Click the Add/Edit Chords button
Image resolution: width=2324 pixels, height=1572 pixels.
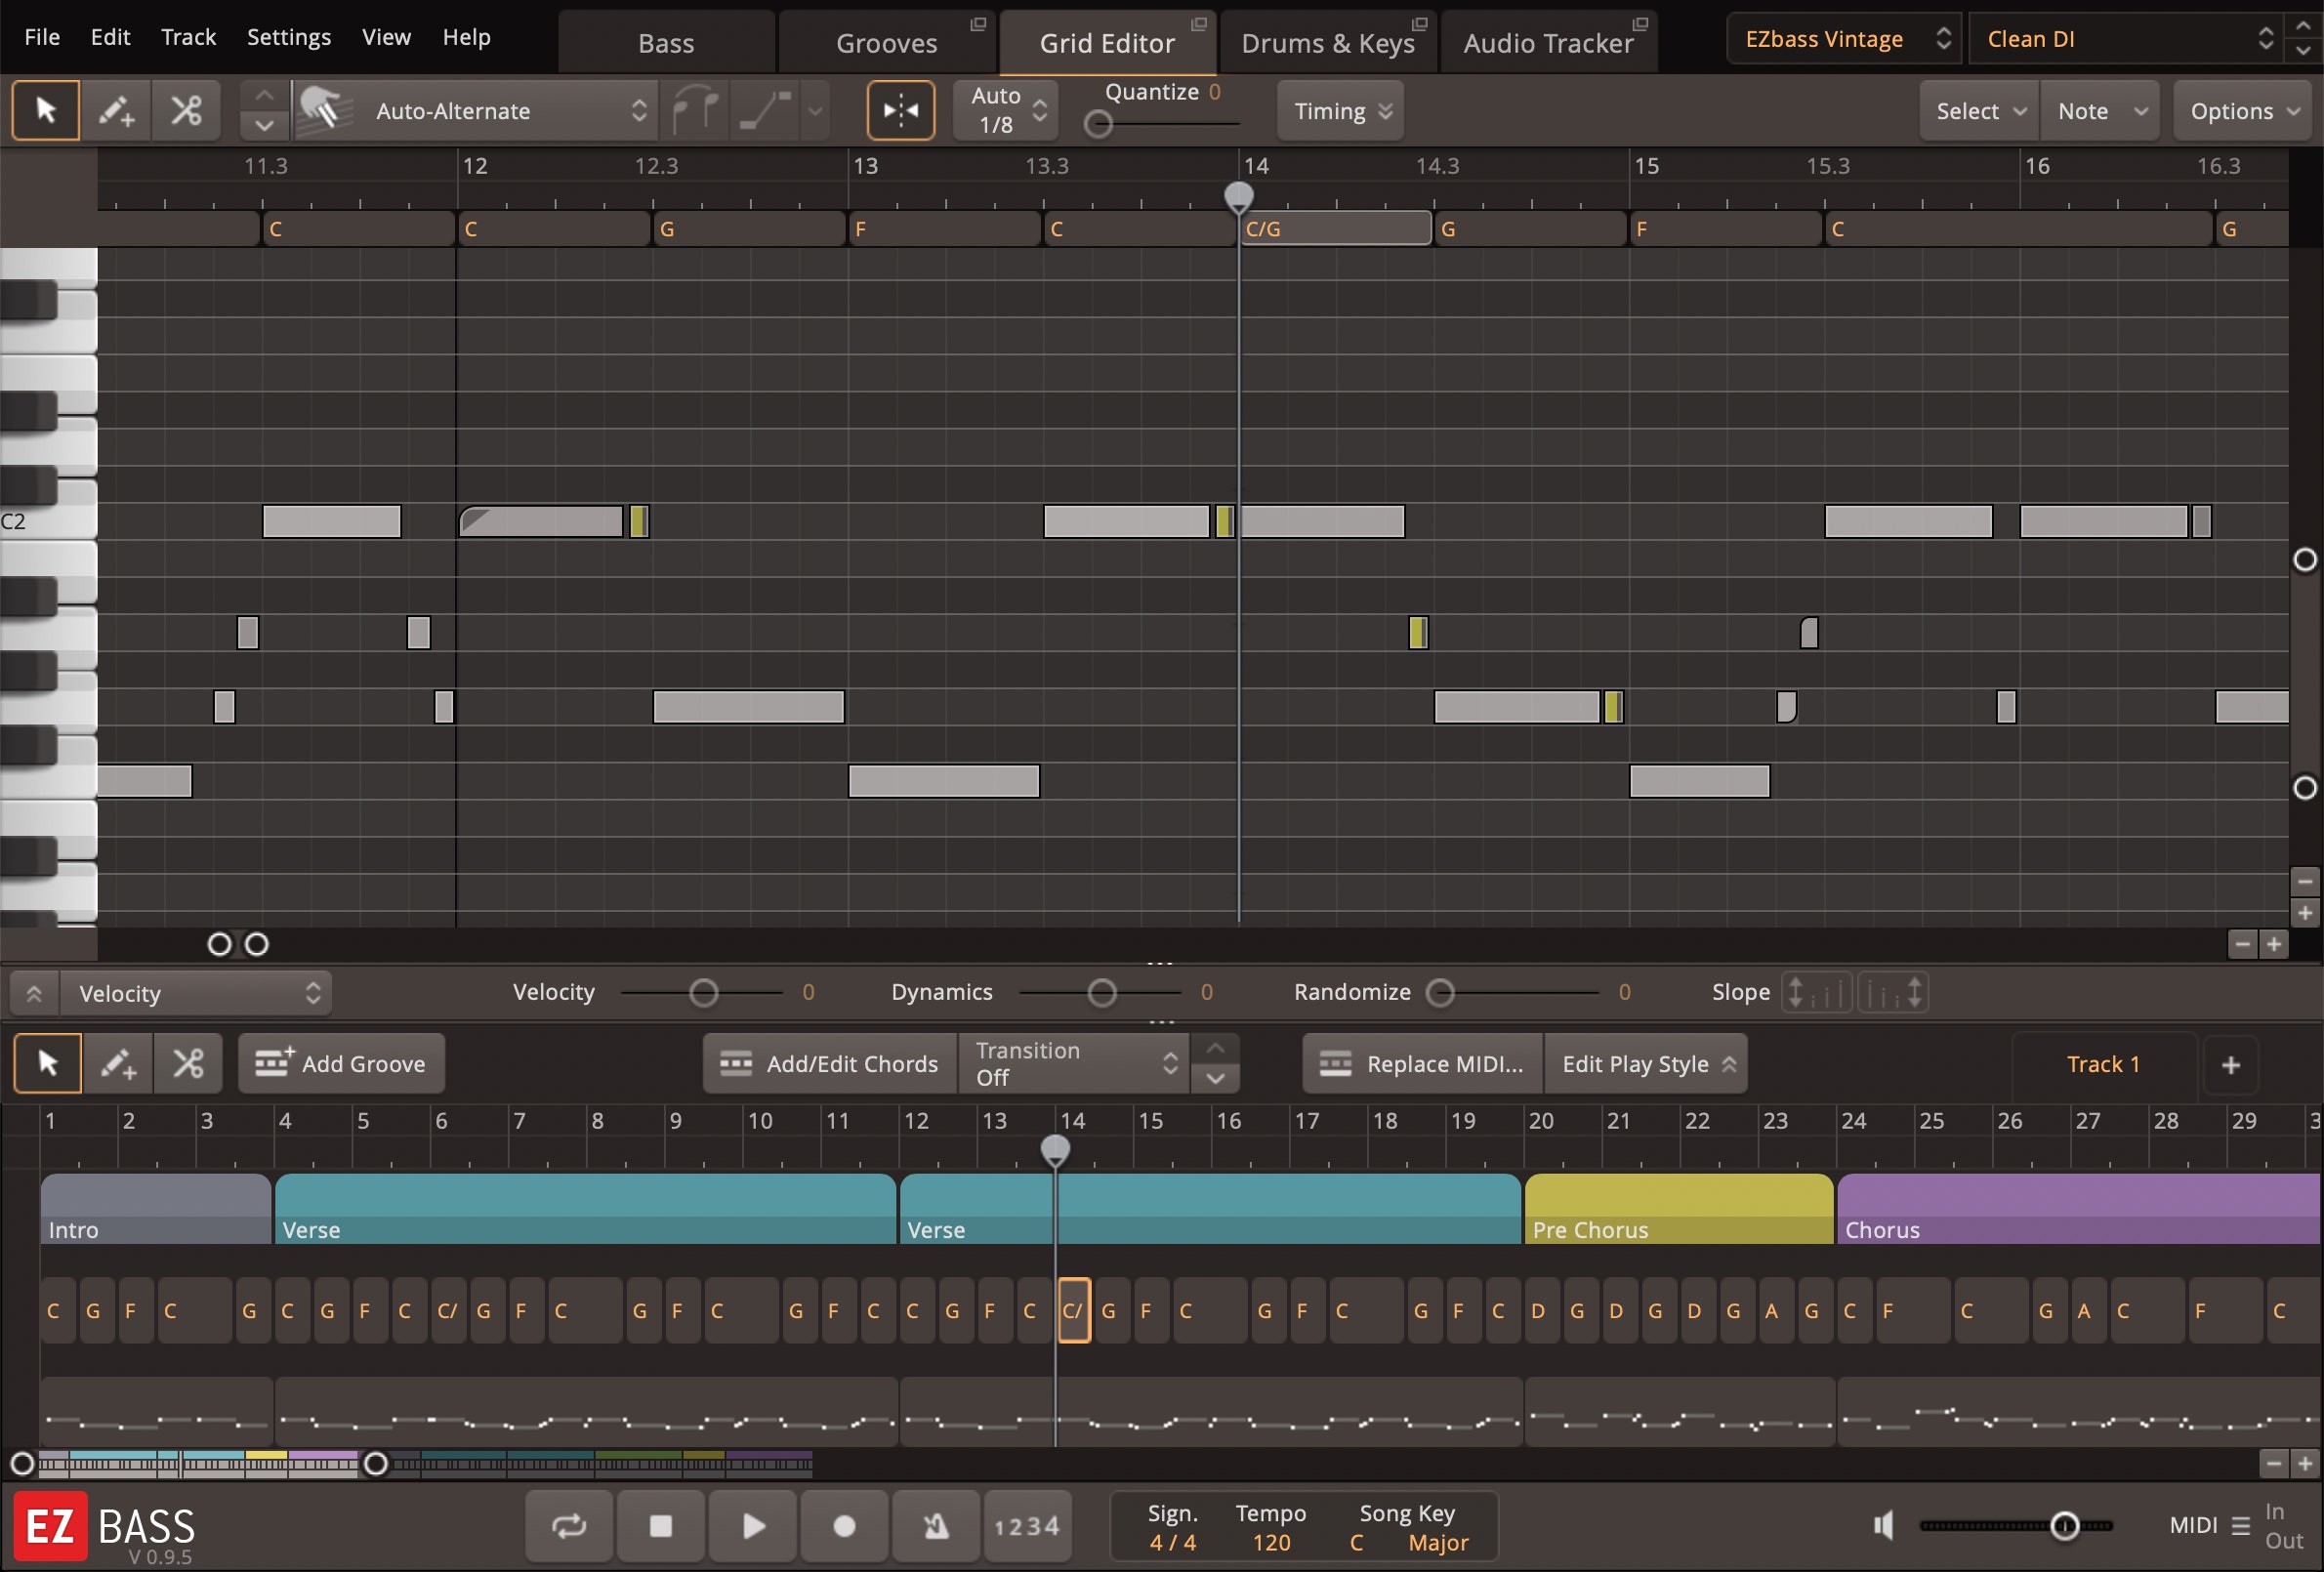830,1063
